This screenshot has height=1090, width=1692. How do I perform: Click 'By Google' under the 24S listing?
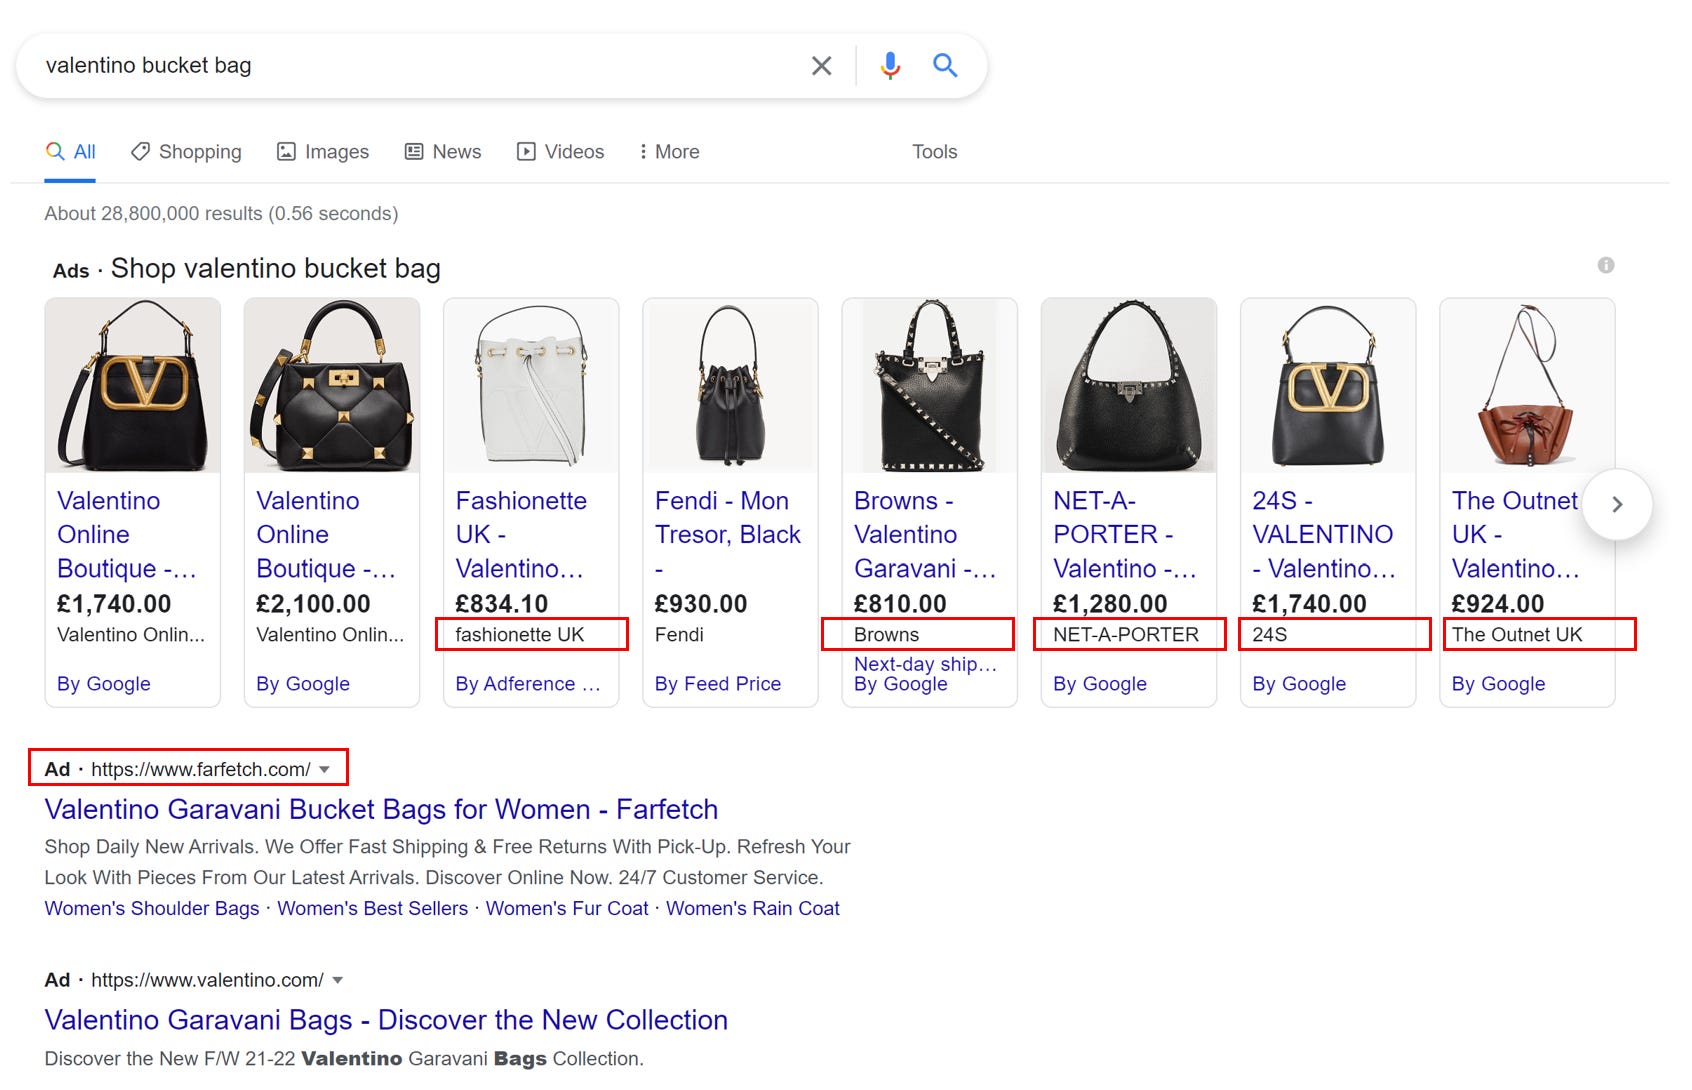pos(1299,684)
